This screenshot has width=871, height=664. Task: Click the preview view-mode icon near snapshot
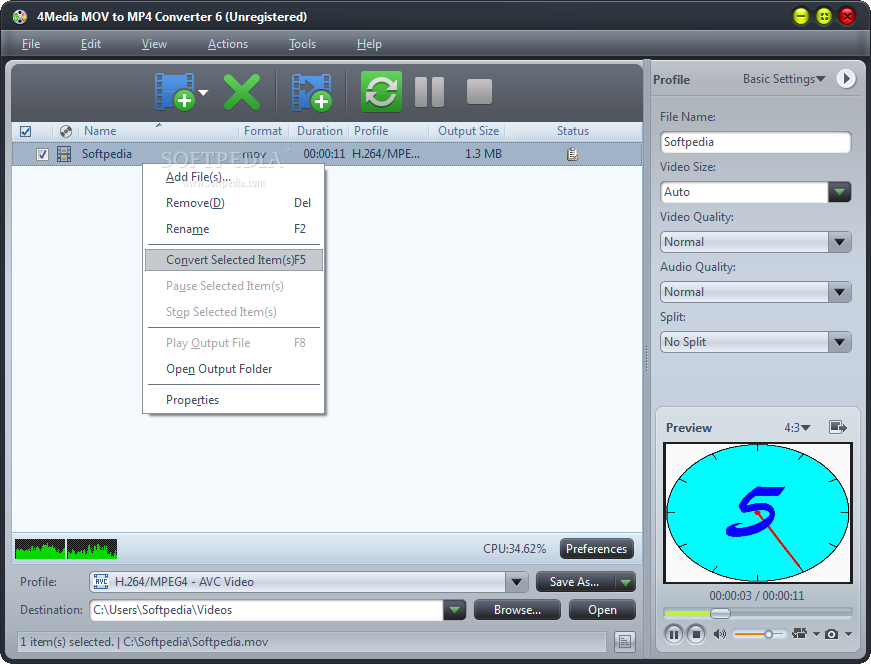(x=799, y=633)
